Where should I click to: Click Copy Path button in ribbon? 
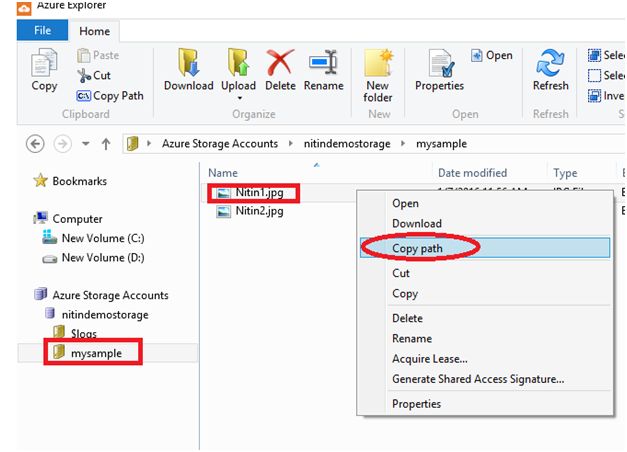coord(111,96)
